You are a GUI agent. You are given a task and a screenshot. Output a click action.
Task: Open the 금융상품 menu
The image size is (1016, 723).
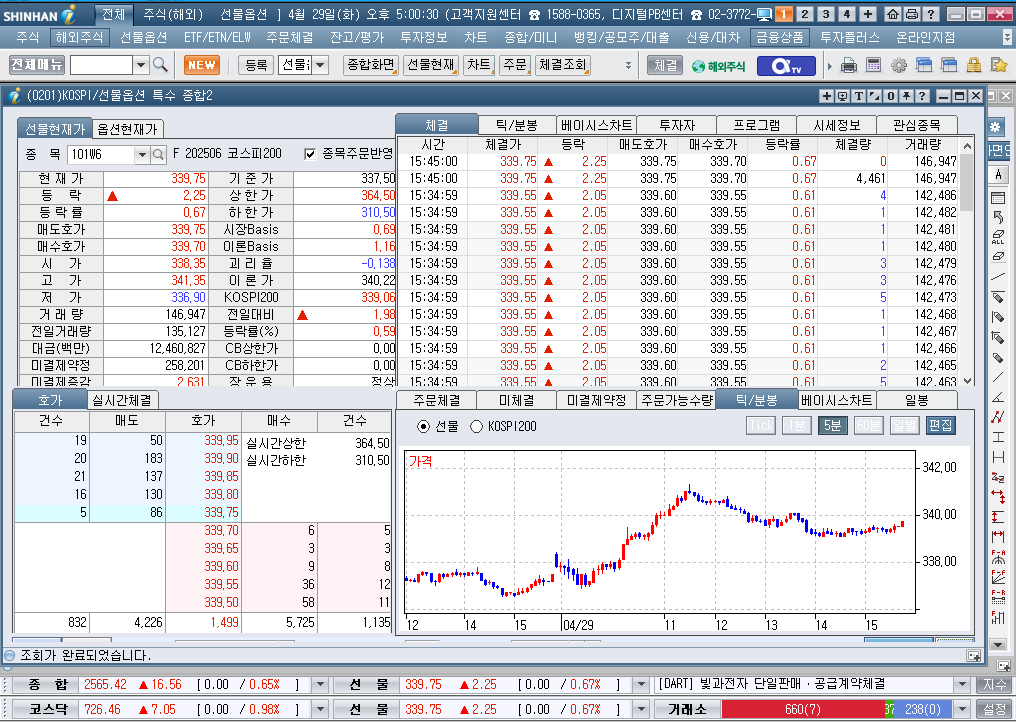pyautogui.click(x=779, y=38)
